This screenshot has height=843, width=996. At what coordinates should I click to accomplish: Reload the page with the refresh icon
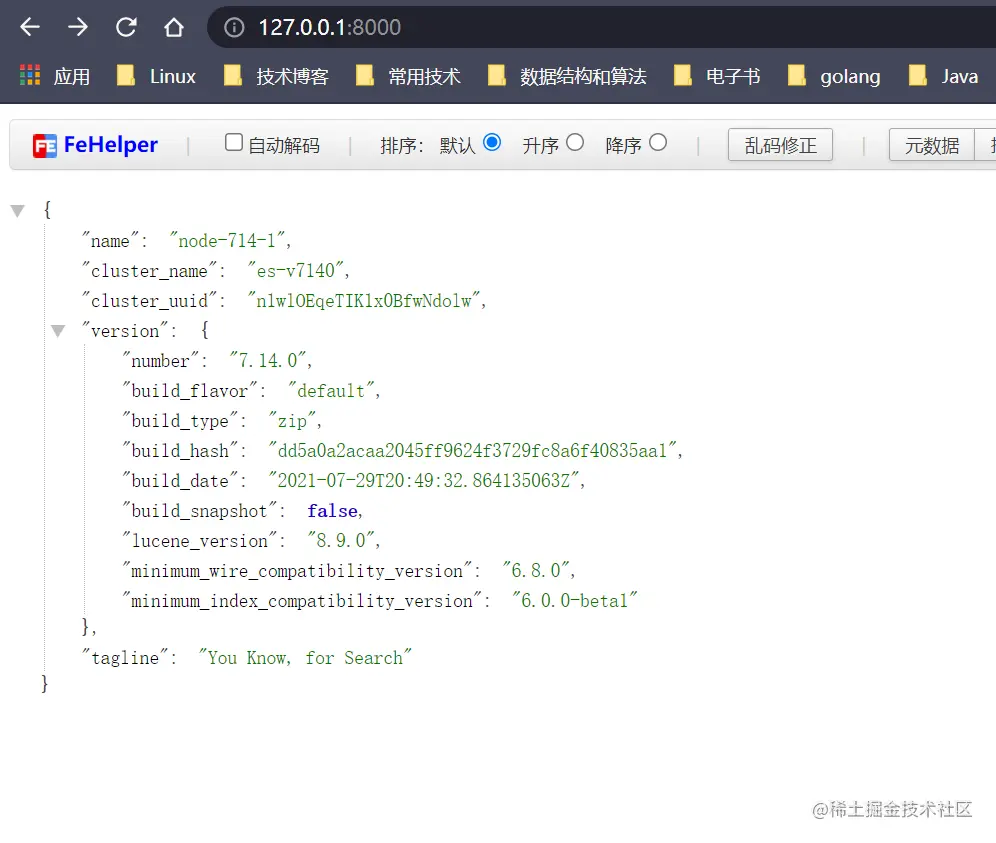point(126,27)
